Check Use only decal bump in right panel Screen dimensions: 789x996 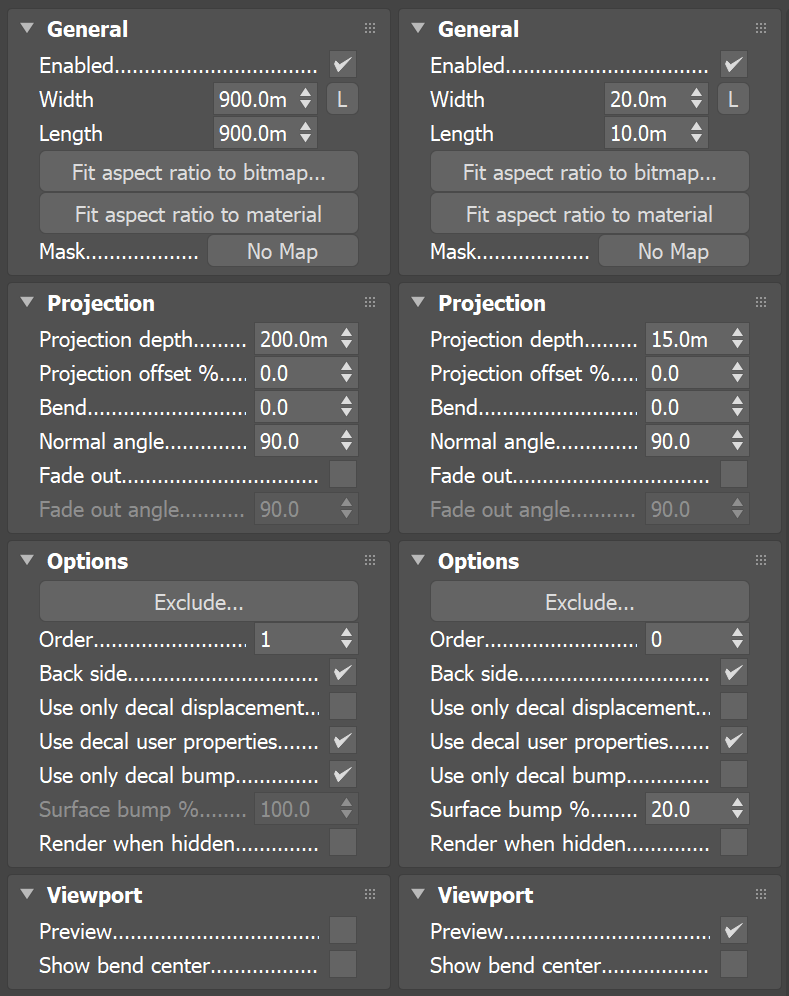pyautogui.click(x=734, y=774)
